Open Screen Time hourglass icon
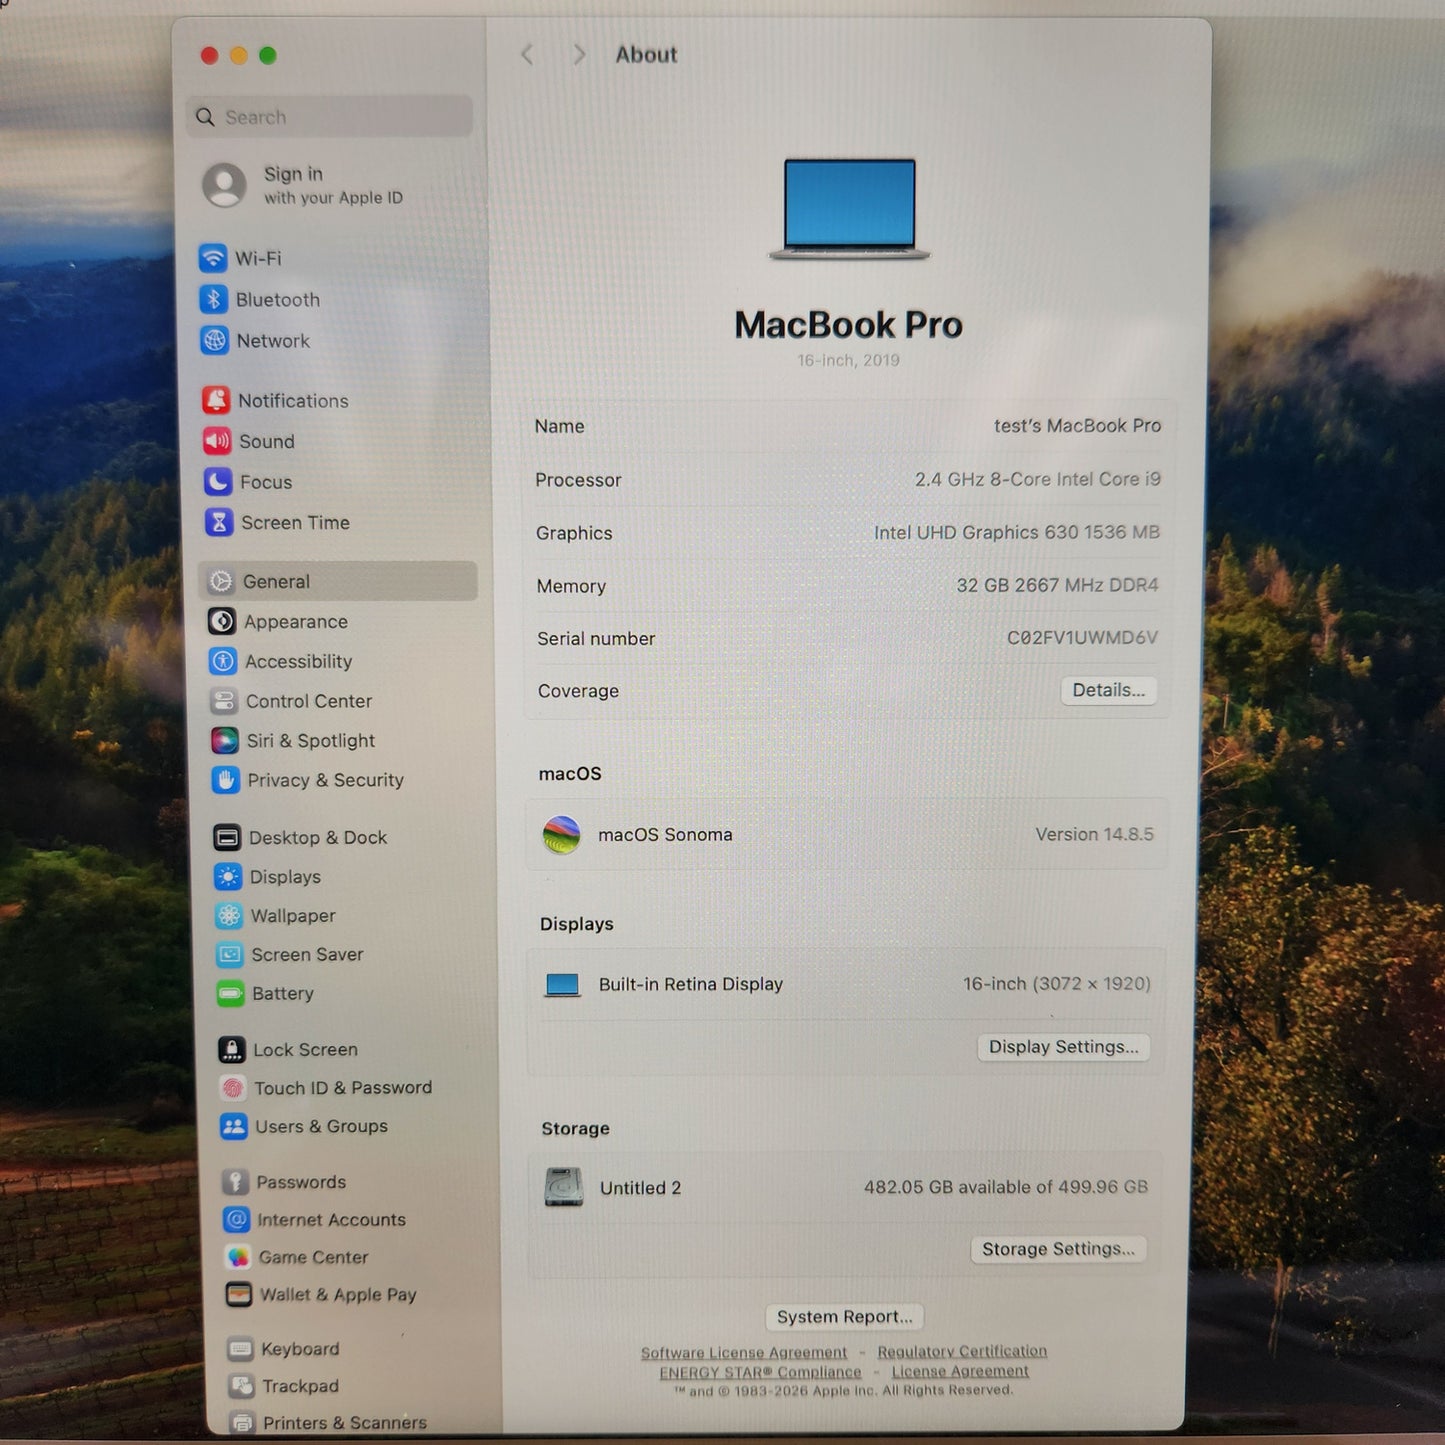1445x1445 pixels. (219, 522)
